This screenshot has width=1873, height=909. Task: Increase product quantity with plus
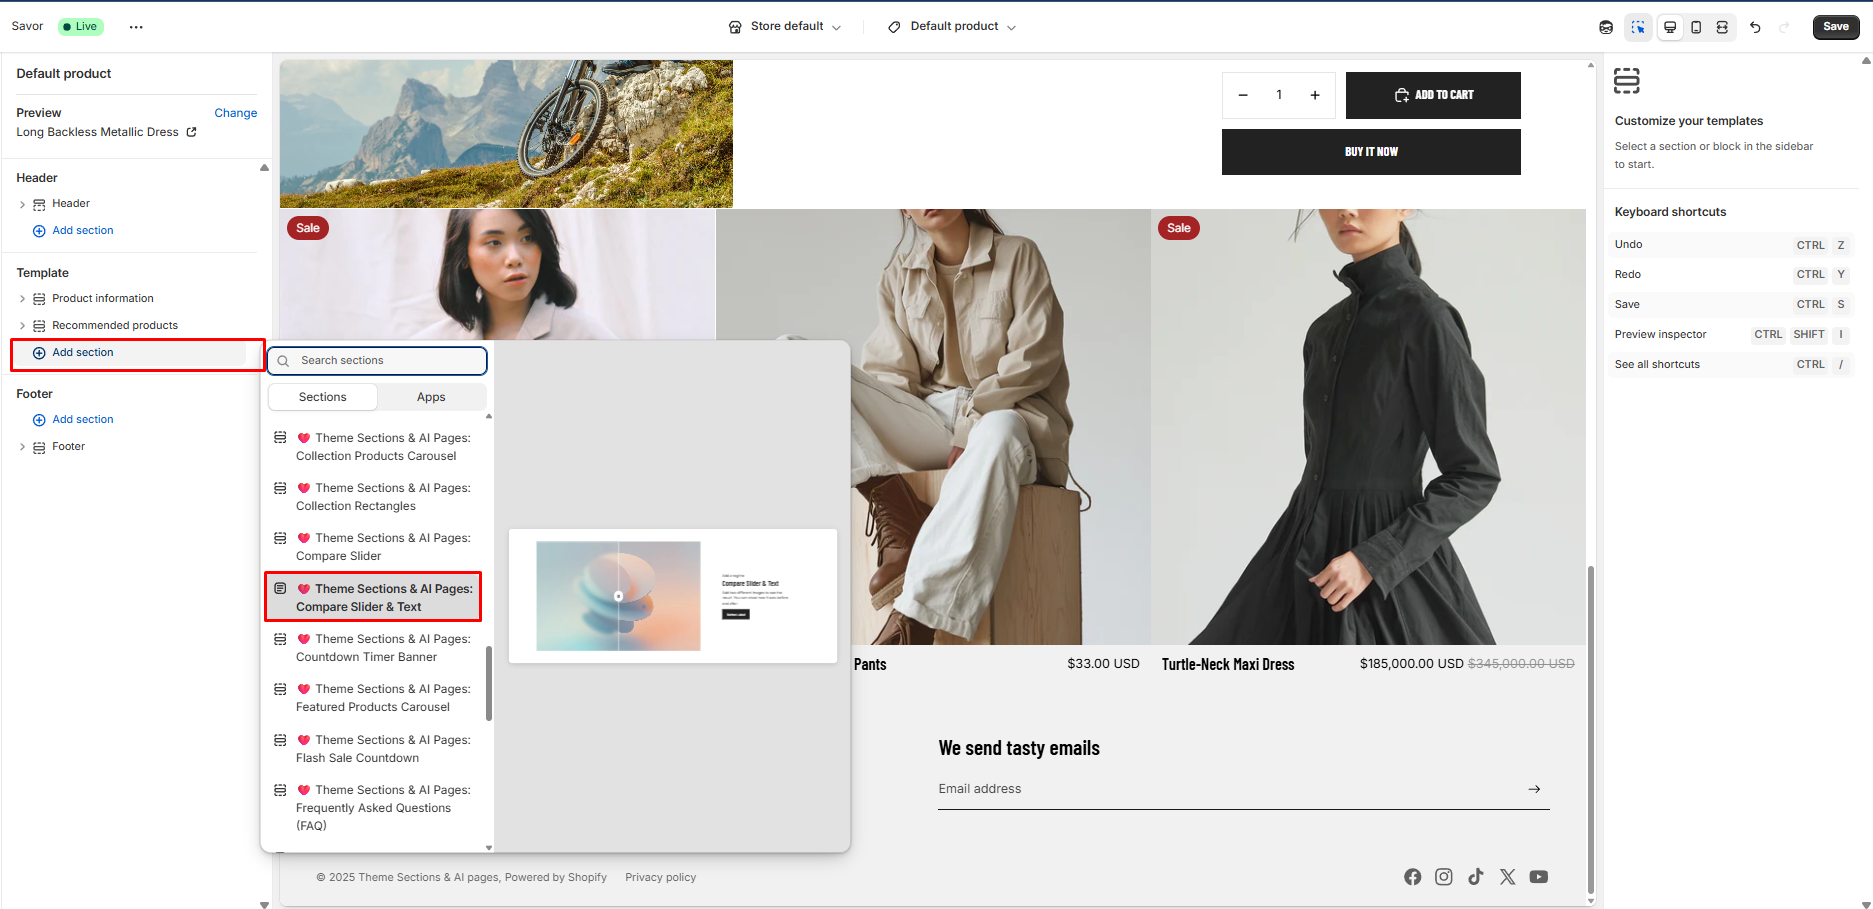pos(1315,95)
